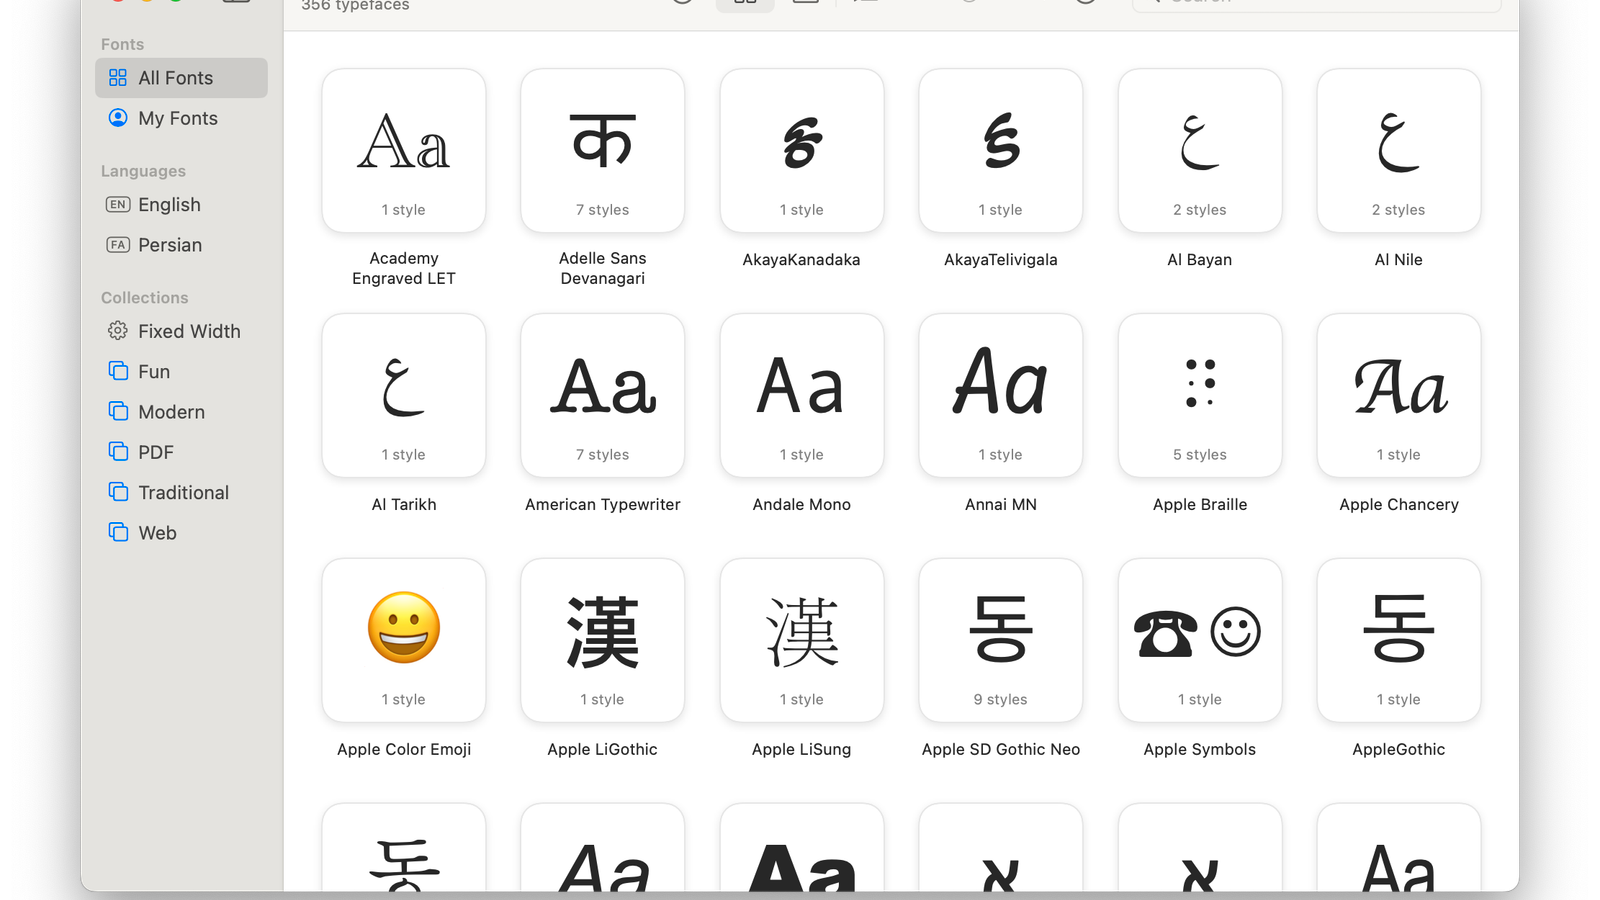Select the grid view toolbar icon
The height and width of the screenshot is (900, 1600).
744,3
